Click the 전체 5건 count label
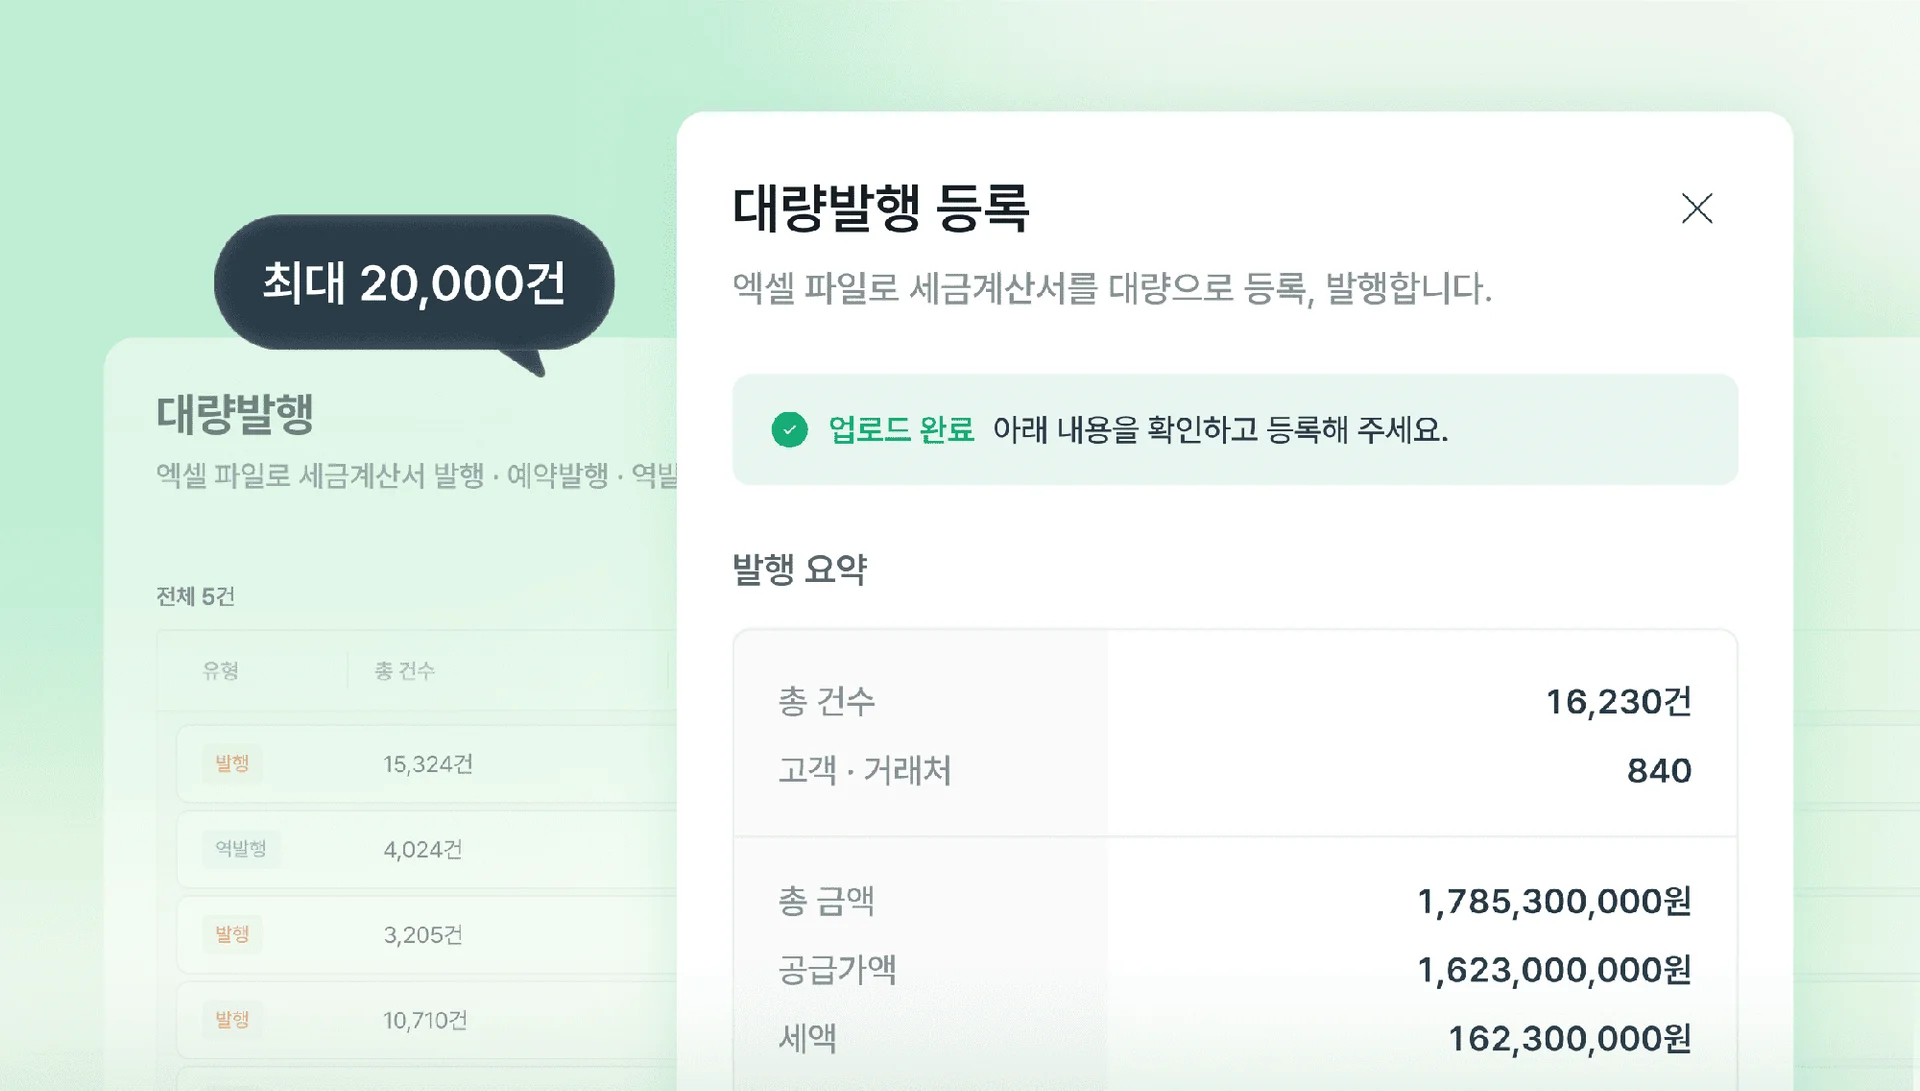The image size is (1920, 1091). 196,597
